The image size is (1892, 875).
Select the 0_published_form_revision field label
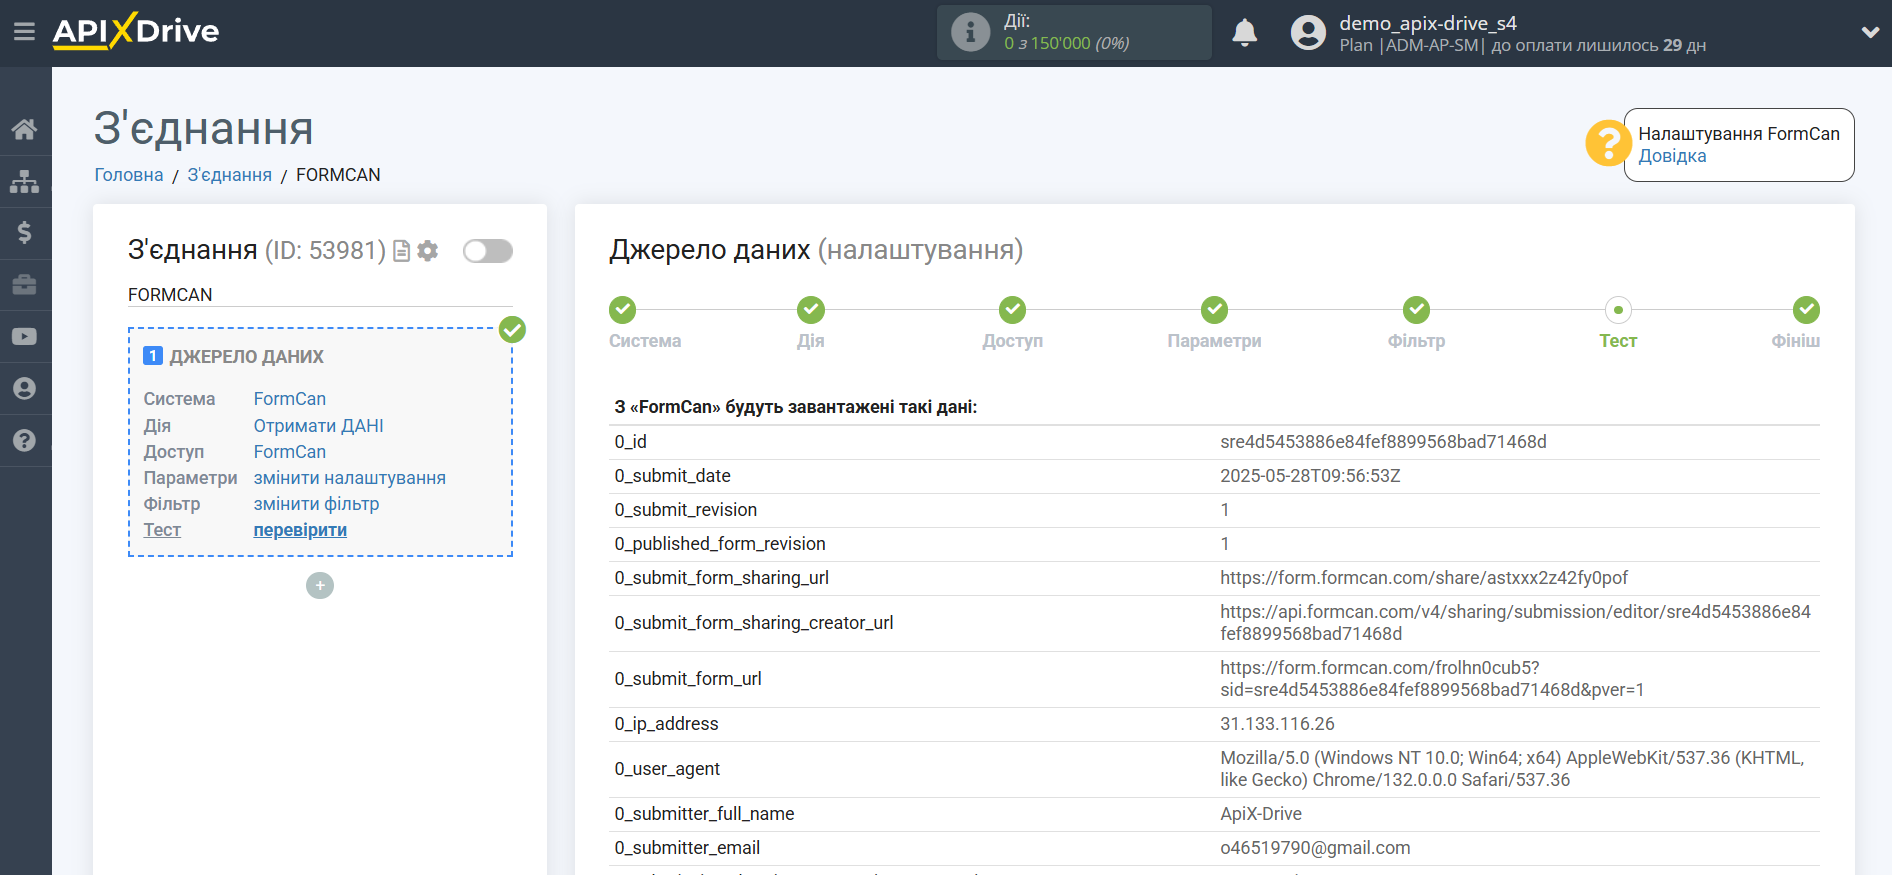click(720, 544)
